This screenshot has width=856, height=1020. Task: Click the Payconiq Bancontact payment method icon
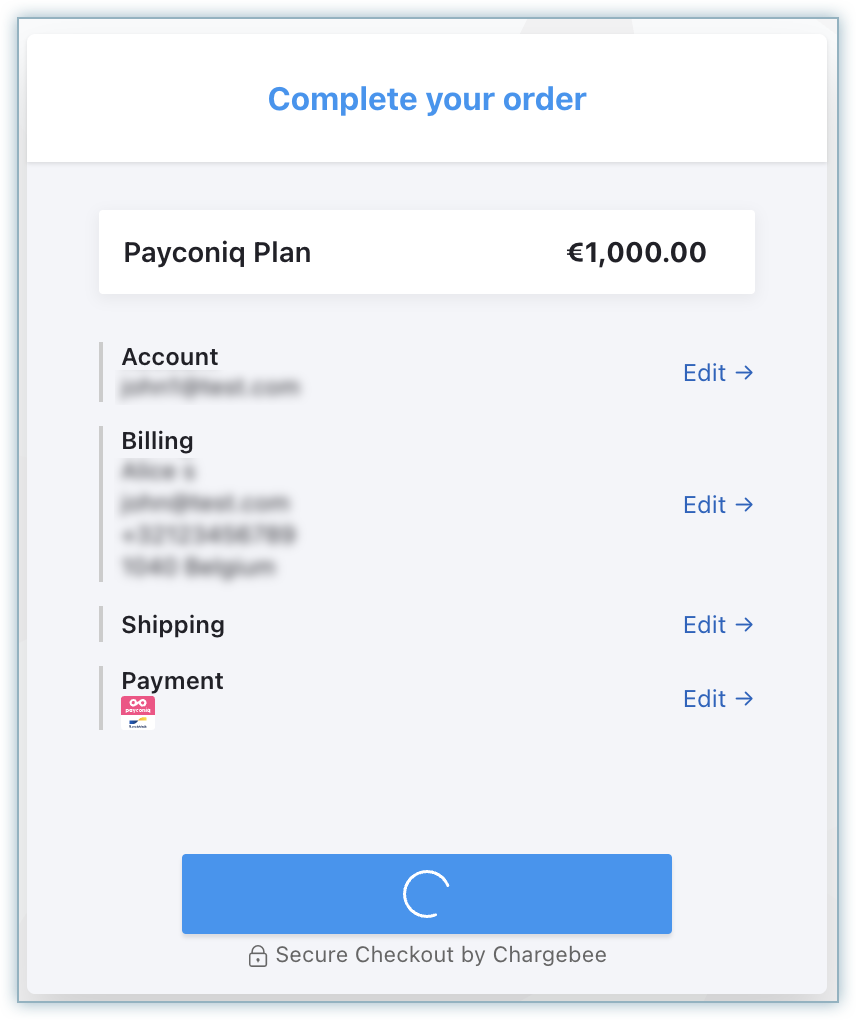coord(138,713)
